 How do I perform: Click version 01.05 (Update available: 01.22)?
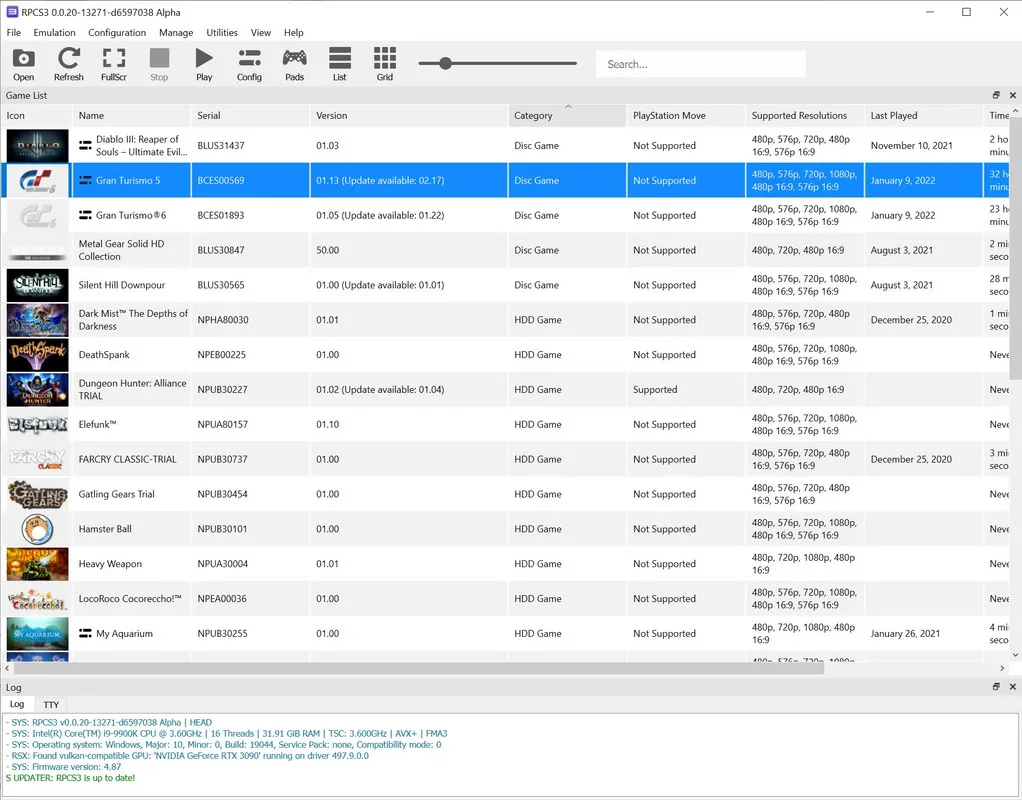pos(380,215)
